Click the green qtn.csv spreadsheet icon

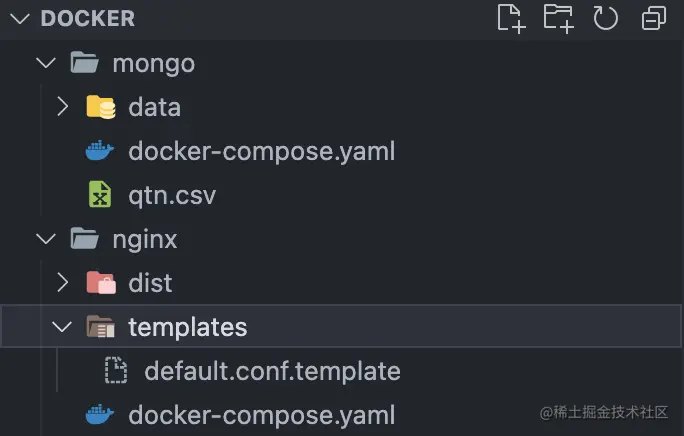tap(100, 195)
